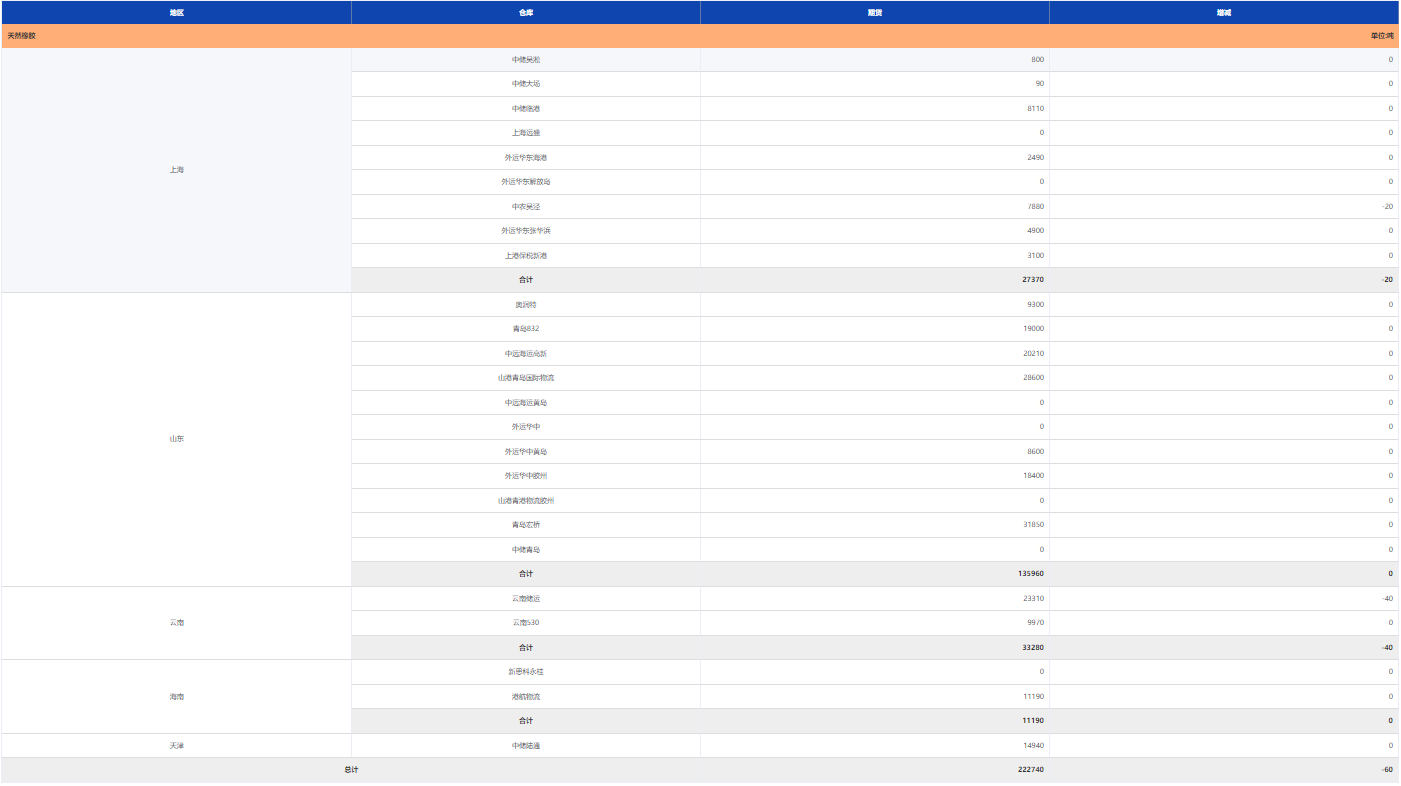This screenshot has height=786, width=1401.
Task: Click warehouse name '中储青岛'
Action: click(526, 549)
